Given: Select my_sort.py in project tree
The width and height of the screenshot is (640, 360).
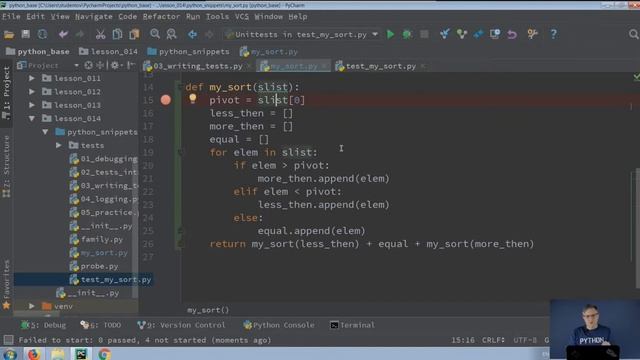Looking at the screenshot, I should coord(104,253).
